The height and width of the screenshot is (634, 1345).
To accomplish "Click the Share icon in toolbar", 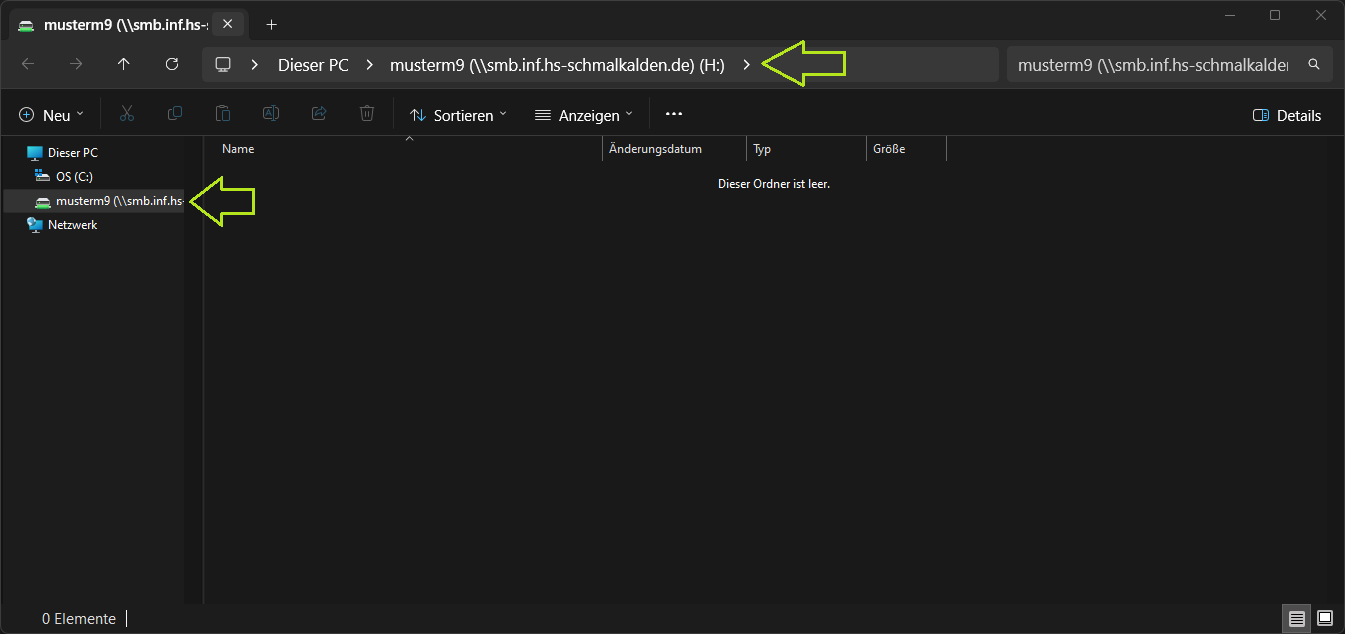I will pos(319,114).
